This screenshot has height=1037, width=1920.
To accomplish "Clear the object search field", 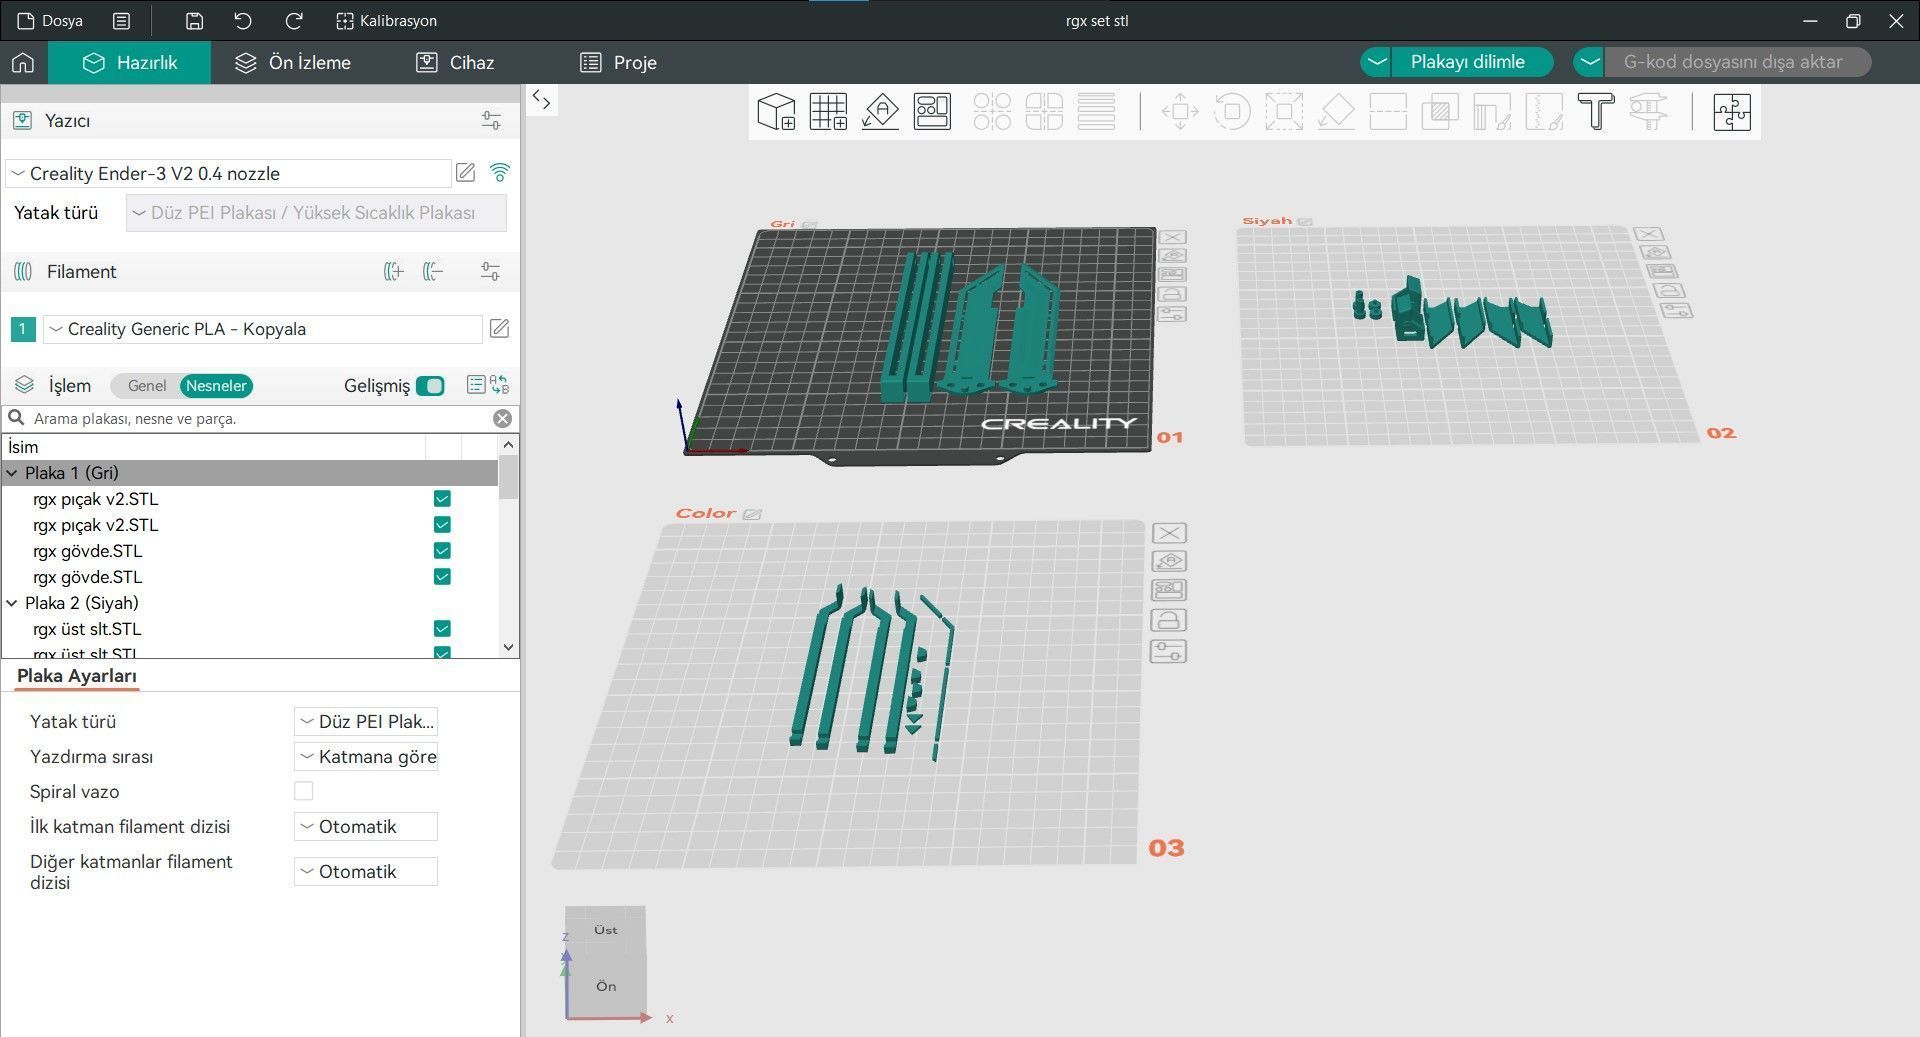I will [x=503, y=418].
